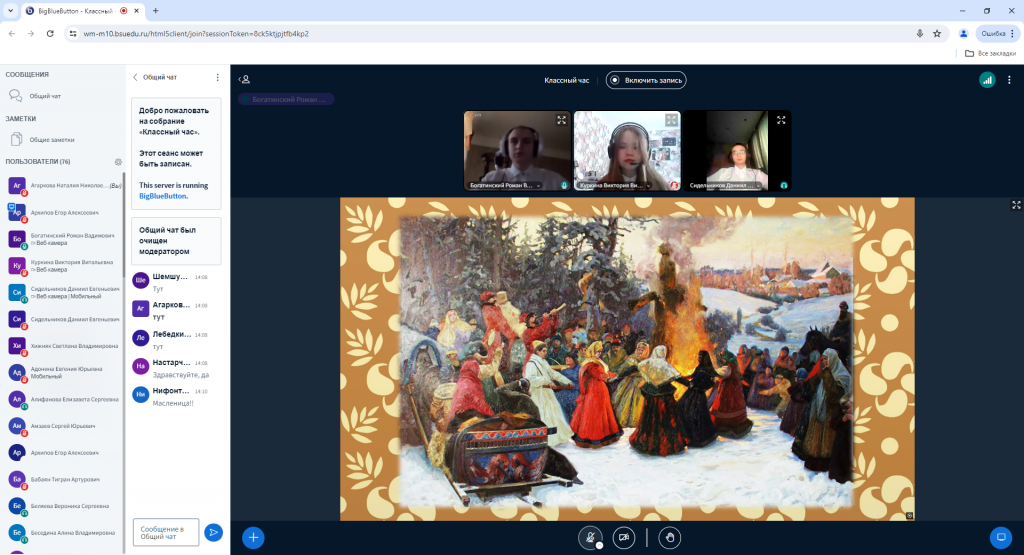
Task: Click the Богатинский Роман presenter label
Action: (x=286, y=99)
